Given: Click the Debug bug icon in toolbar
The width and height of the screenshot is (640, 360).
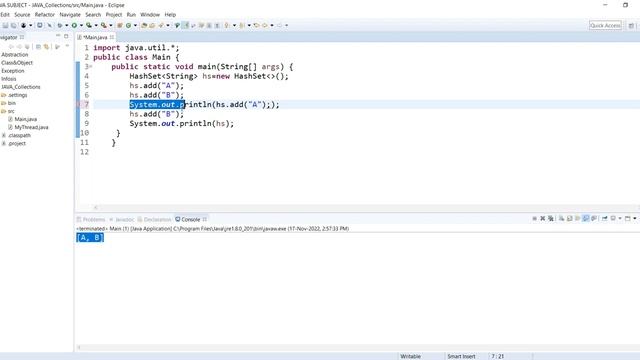Looking at the screenshot, I should (x=60, y=25).
